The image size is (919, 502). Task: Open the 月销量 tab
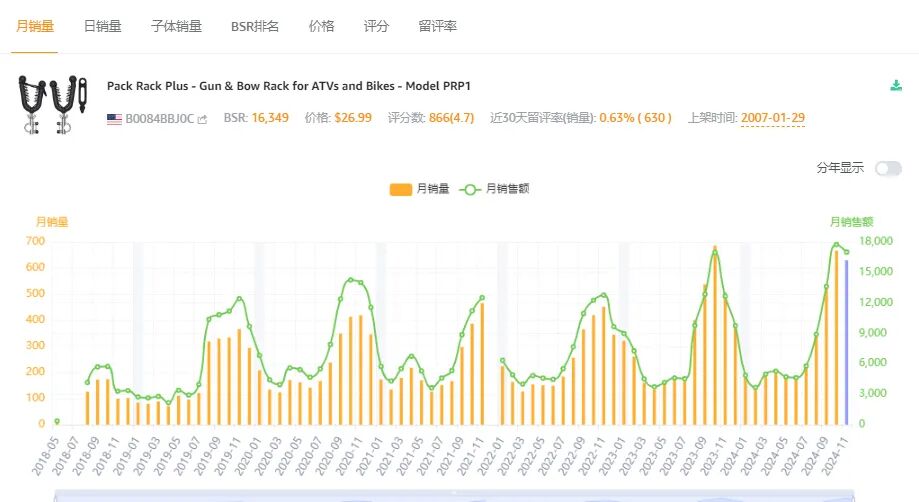35,26
